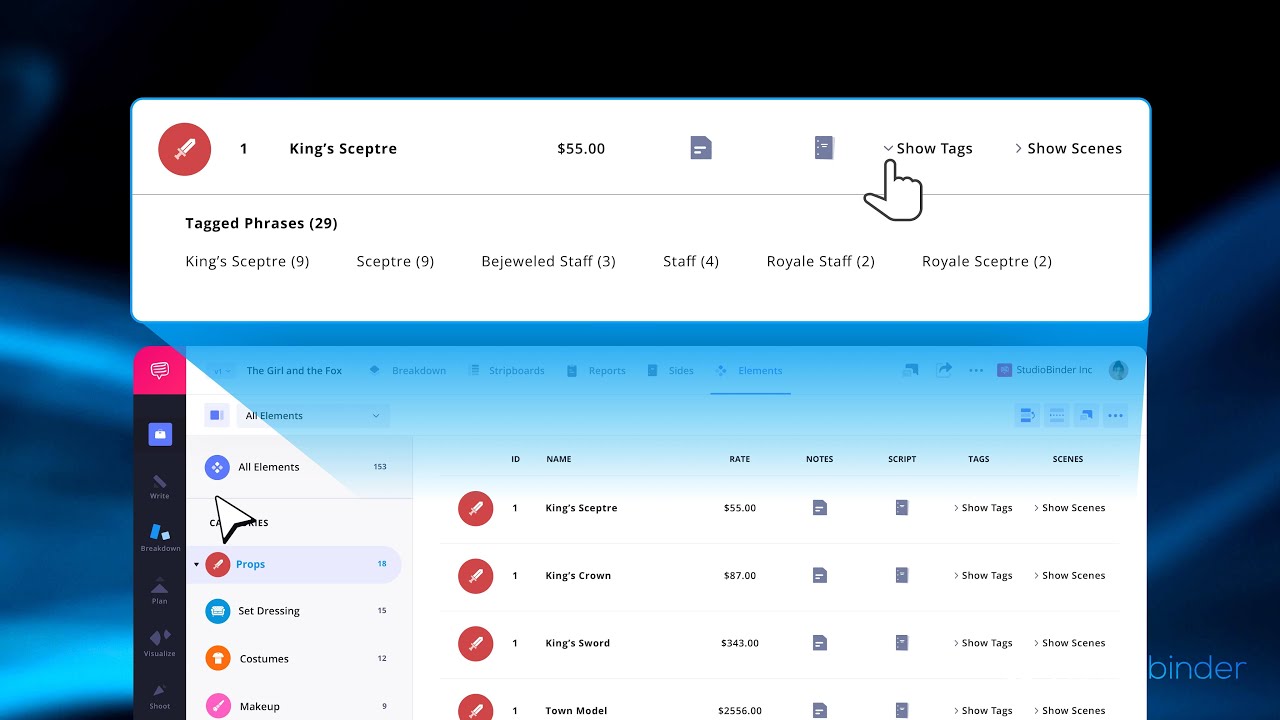Open the Write section in the sidebar

[x=160, y=487]
